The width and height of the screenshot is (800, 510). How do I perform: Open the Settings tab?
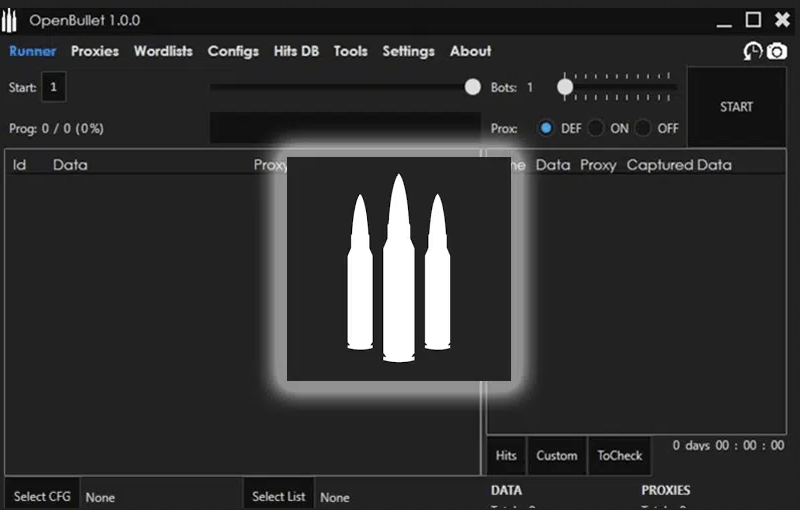[x=409, y=52]
